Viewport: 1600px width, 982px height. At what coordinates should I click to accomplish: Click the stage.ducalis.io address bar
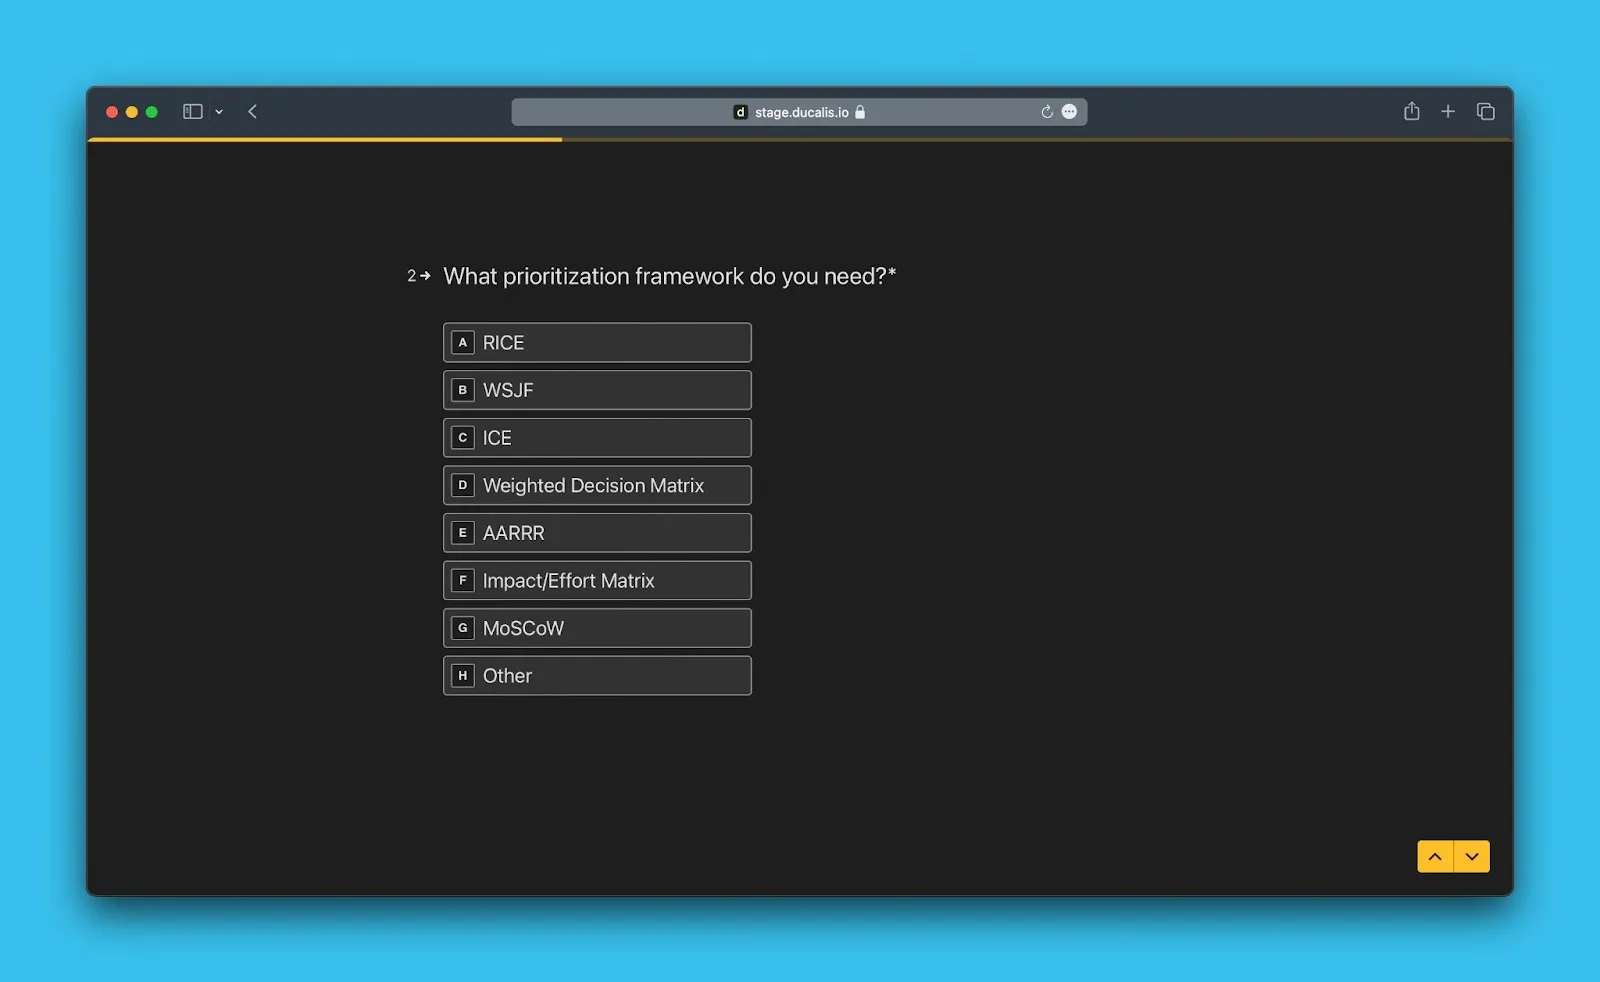799,112
